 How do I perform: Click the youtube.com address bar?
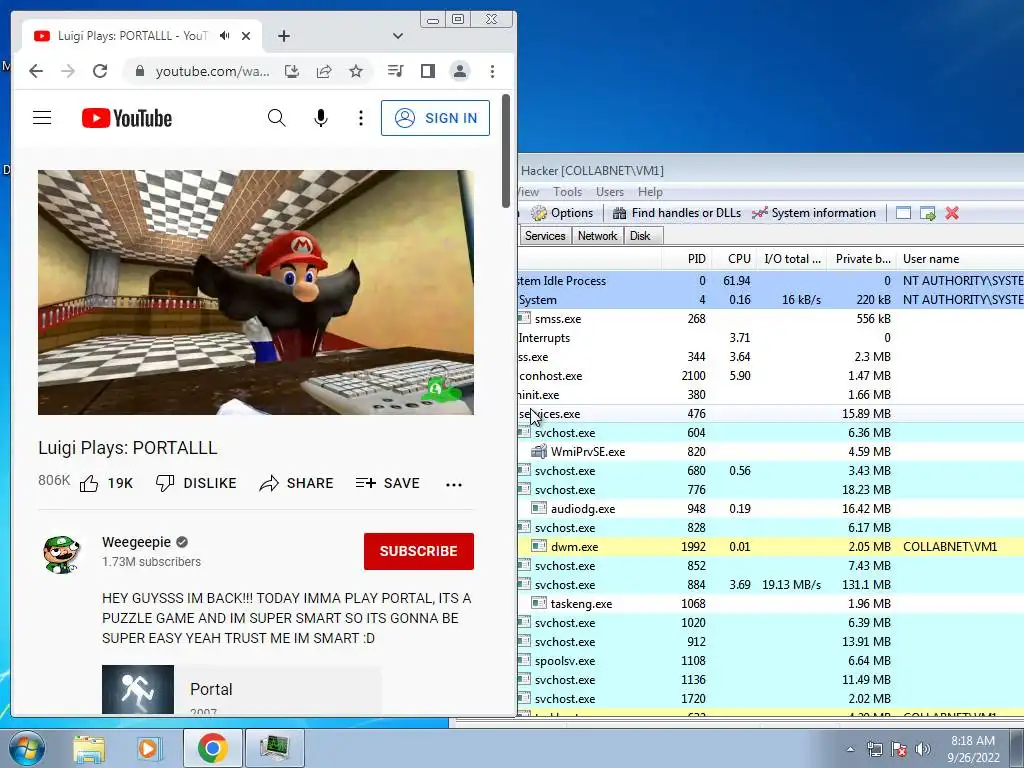[x=212, y=71]
